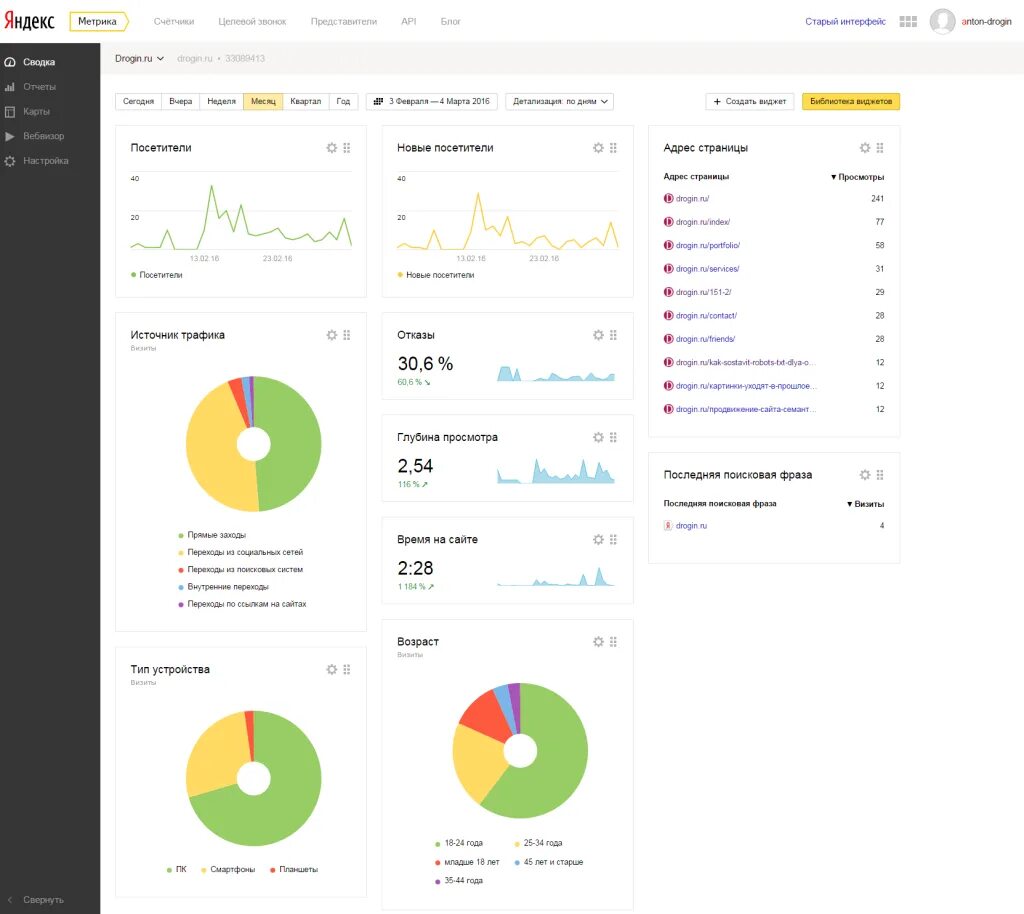Open settings gear of Новые посетители widget

tap(598, 148)
